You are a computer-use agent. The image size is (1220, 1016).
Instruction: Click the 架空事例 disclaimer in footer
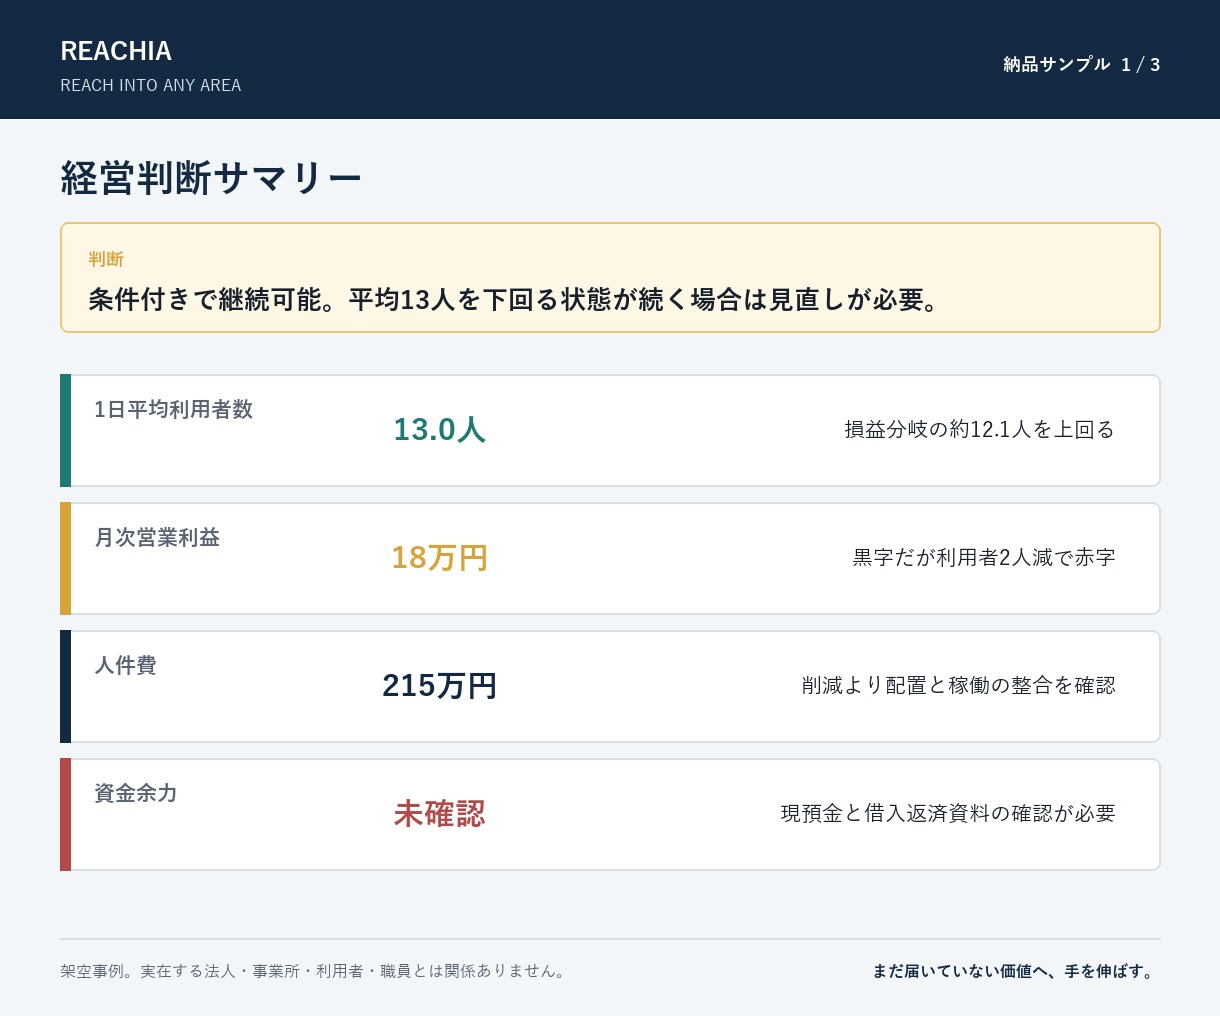(x=315, y=971)
